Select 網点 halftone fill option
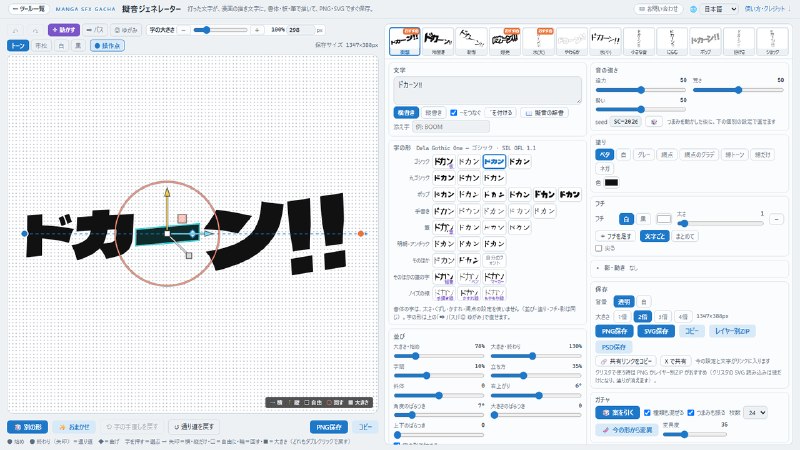Viewport: 800px width, 450px height. [x=667, y=154]
